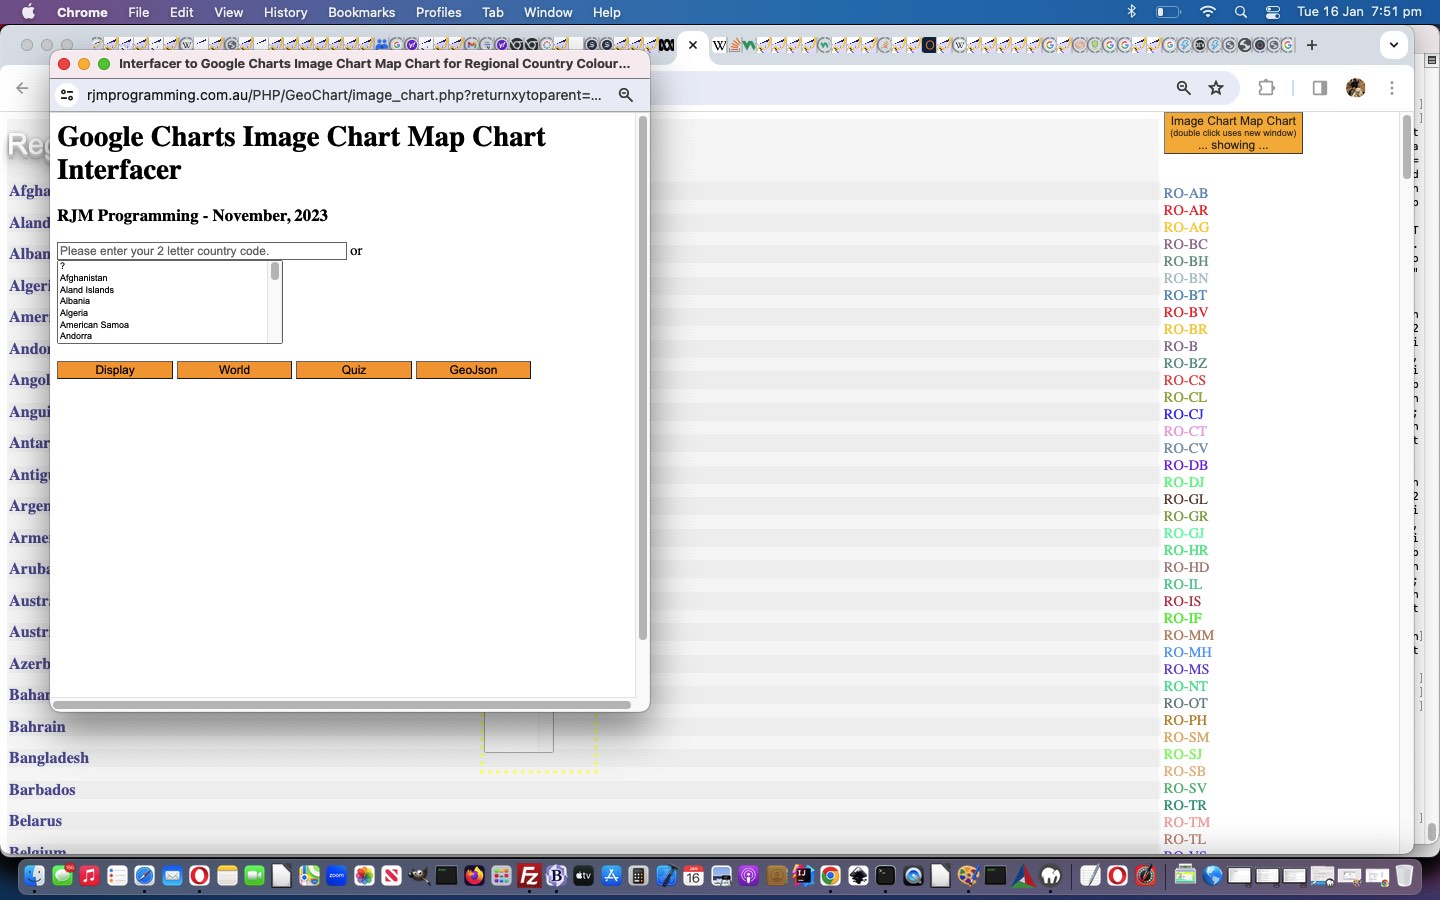Expand the tab search chevron
The height and width of the screenshot is (900, 1440).
click(x=1393, y=45)
